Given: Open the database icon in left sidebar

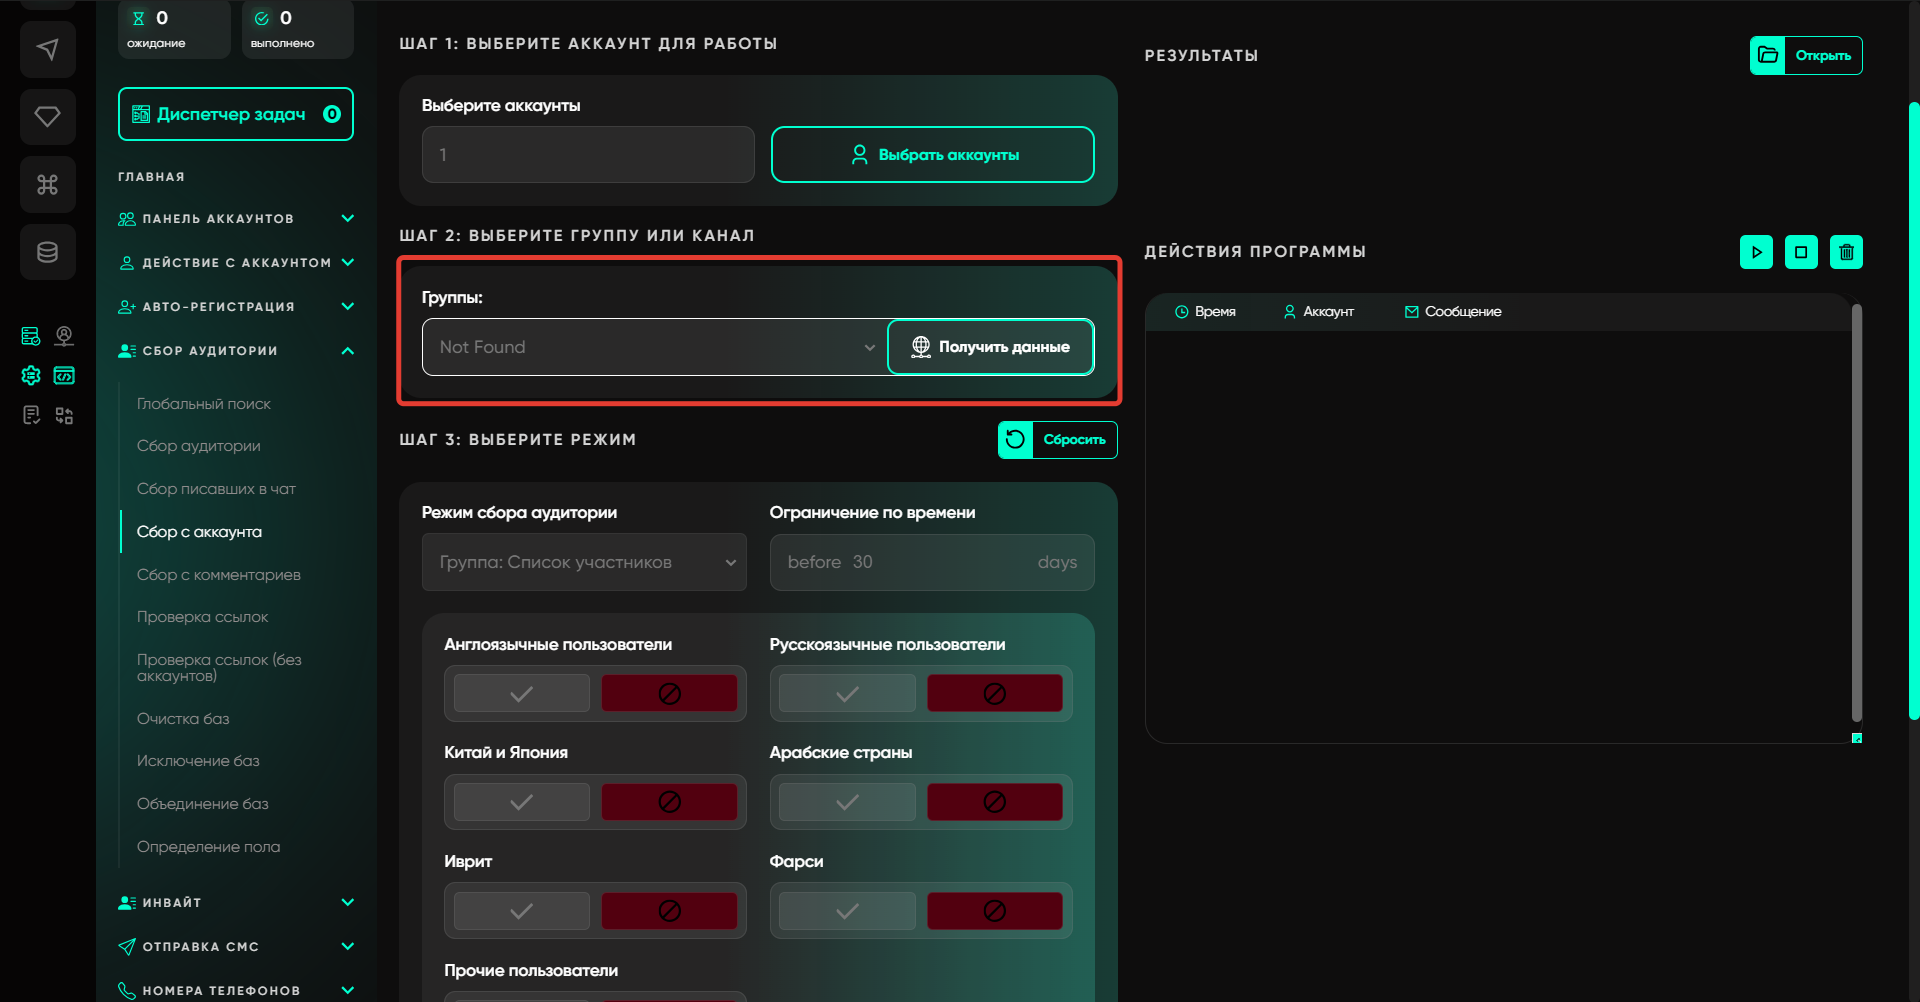Looking at the screenshot, I should [x=47, y=252].
